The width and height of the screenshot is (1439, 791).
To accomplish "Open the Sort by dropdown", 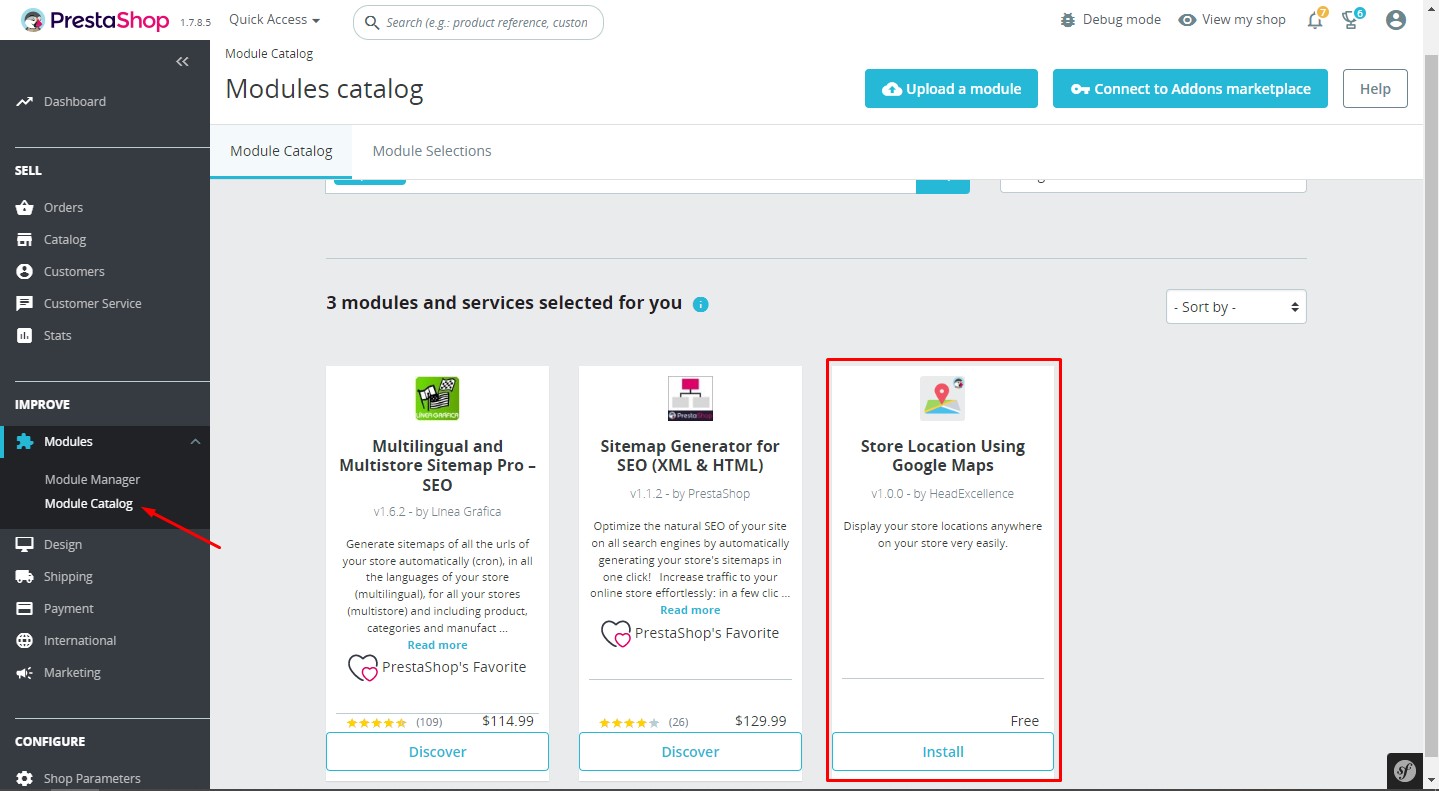I will click(x=1236, y=307).
